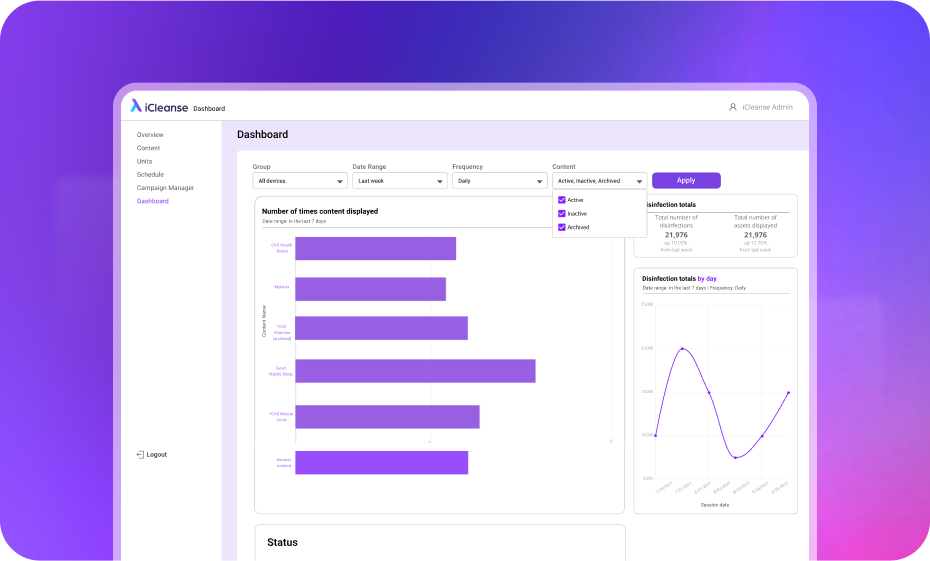Click the Malaria bar in the chart

click(x=370, y=289)
